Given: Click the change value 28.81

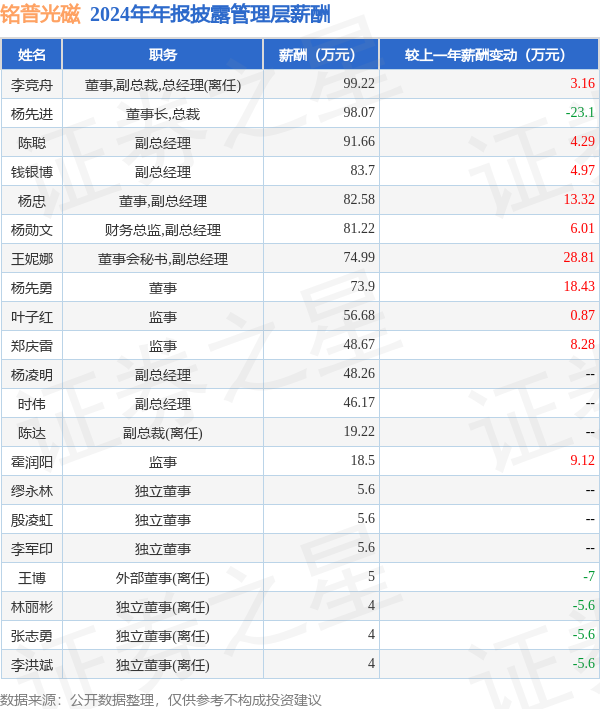Looking at the screenshot, I should coord(579,257).
